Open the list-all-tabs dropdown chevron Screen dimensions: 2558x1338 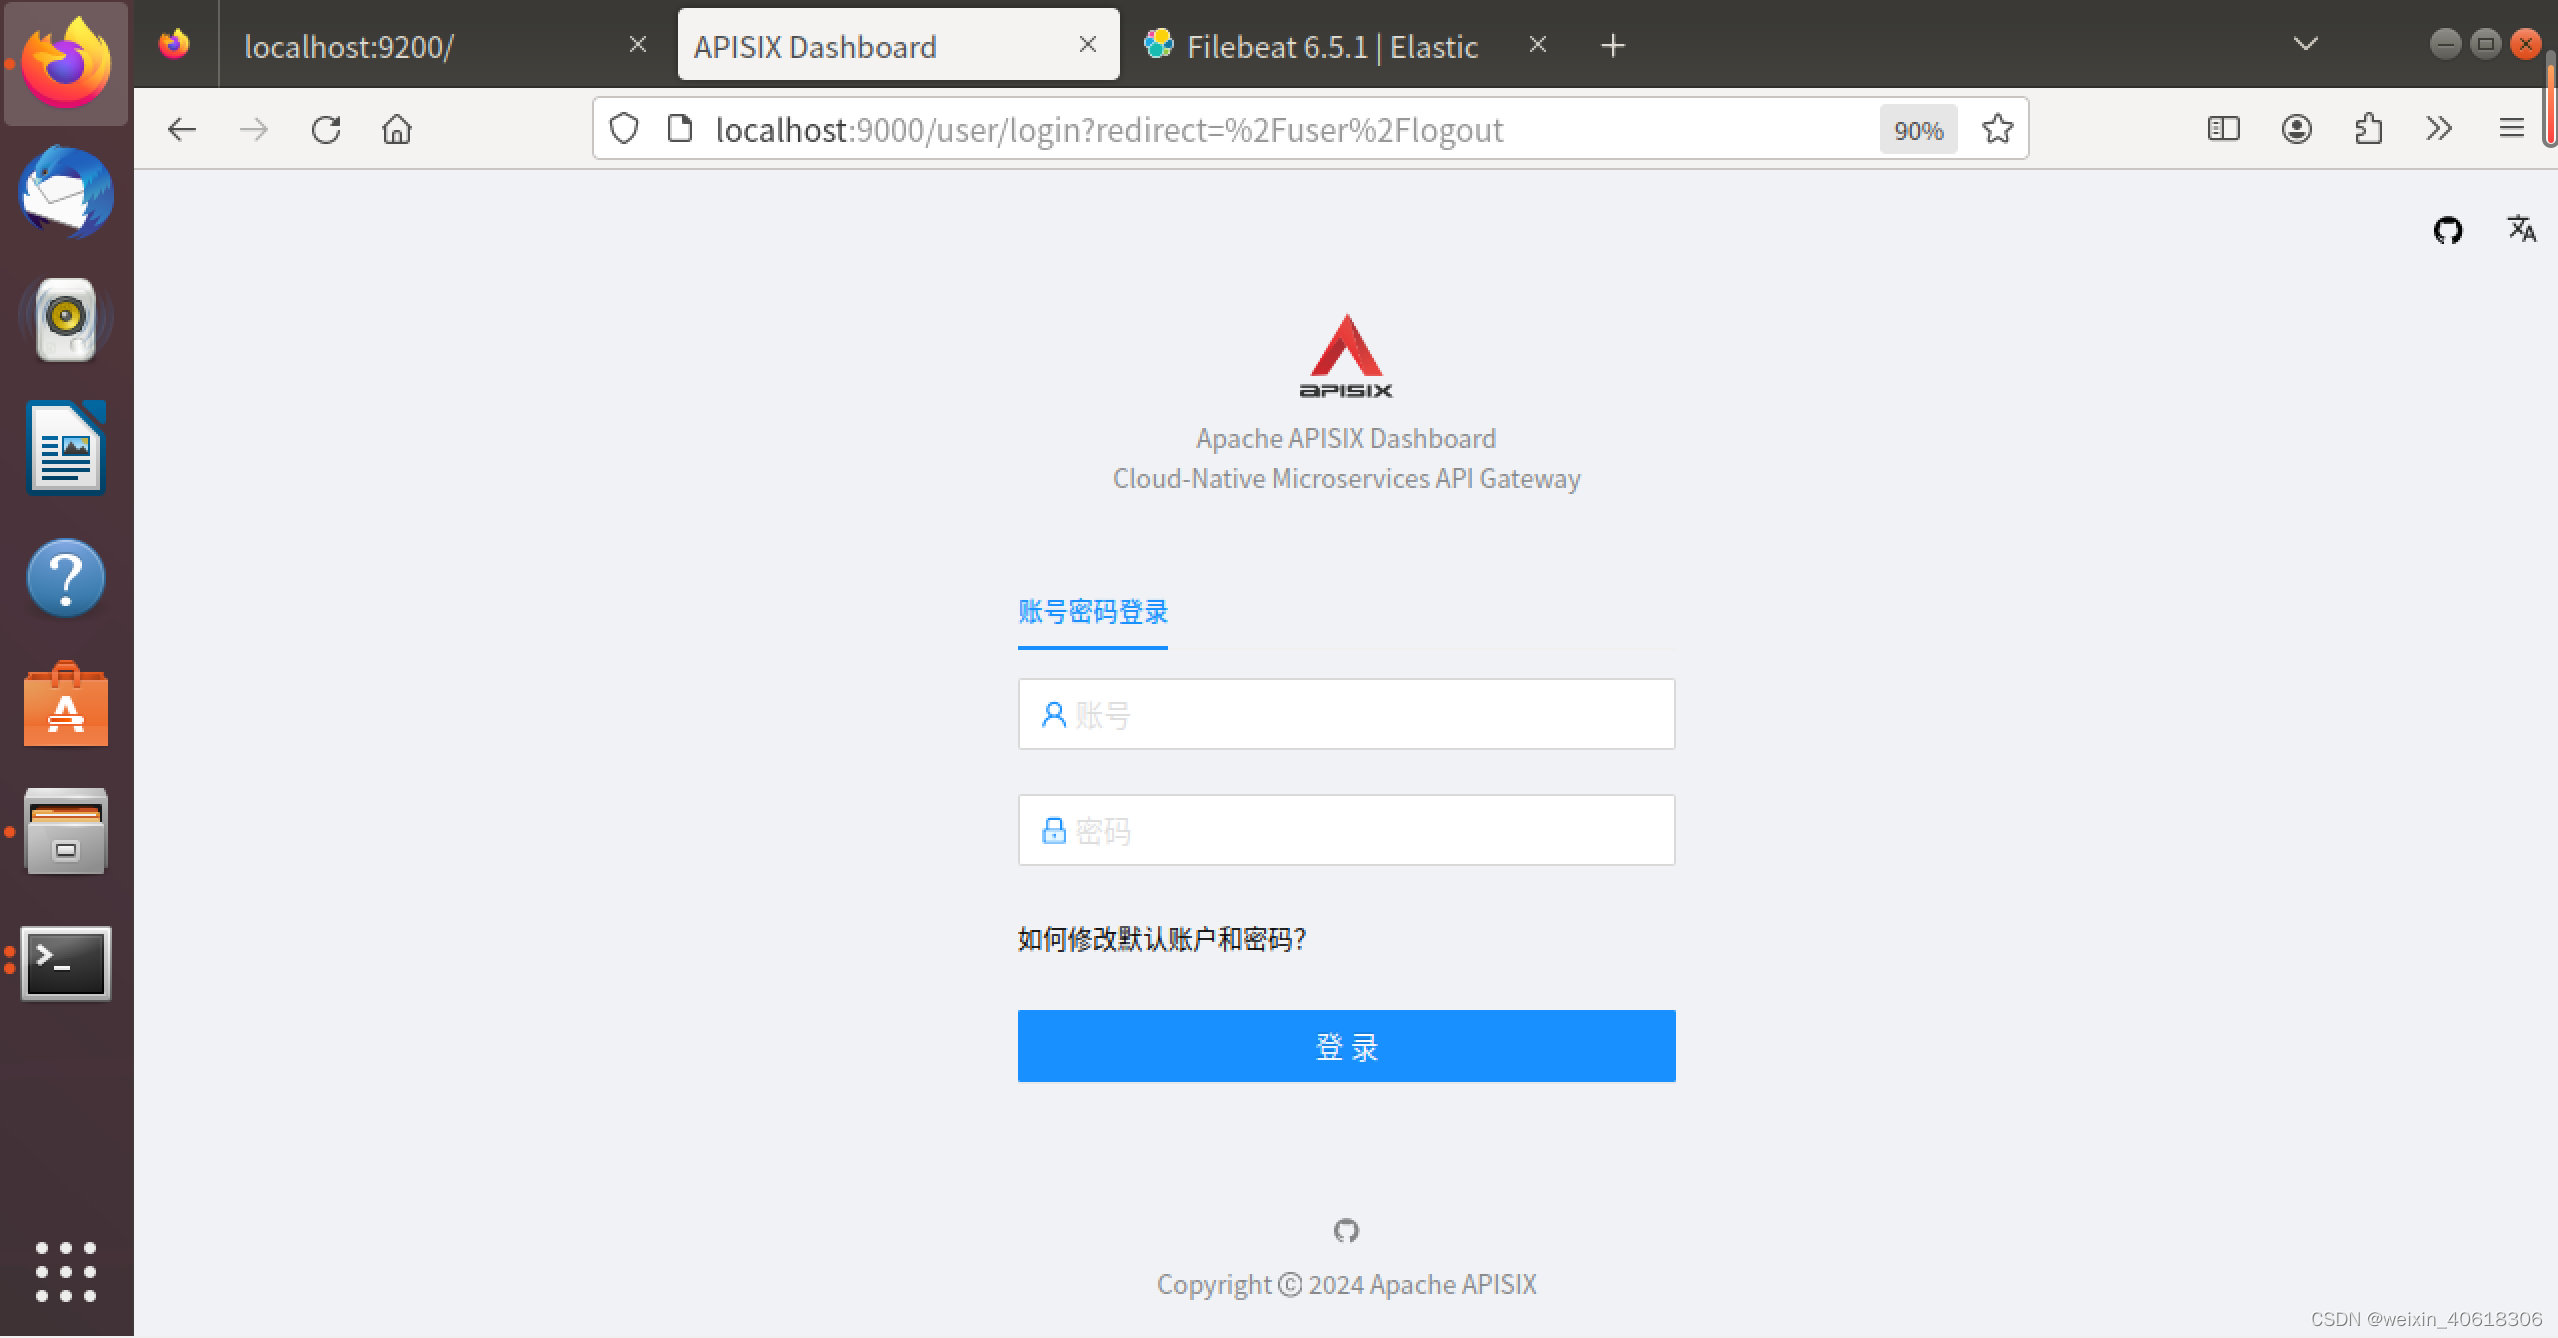coord(2303,44)
